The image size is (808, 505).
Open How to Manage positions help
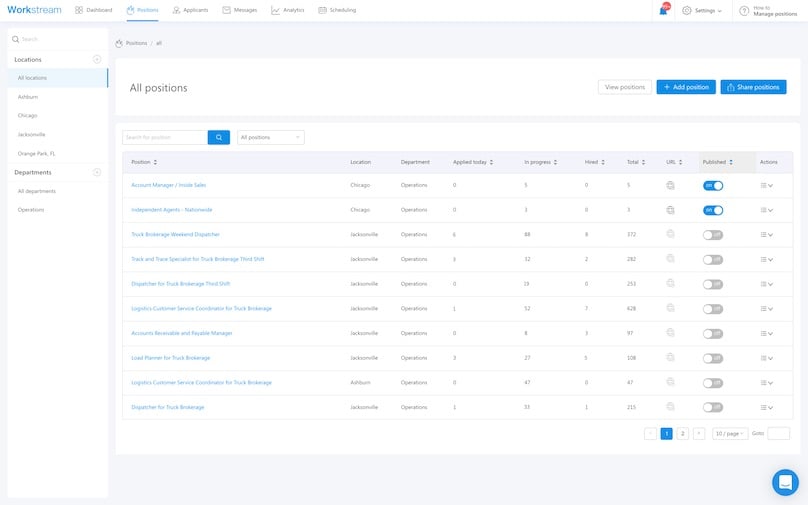click(x=768, y=10)
